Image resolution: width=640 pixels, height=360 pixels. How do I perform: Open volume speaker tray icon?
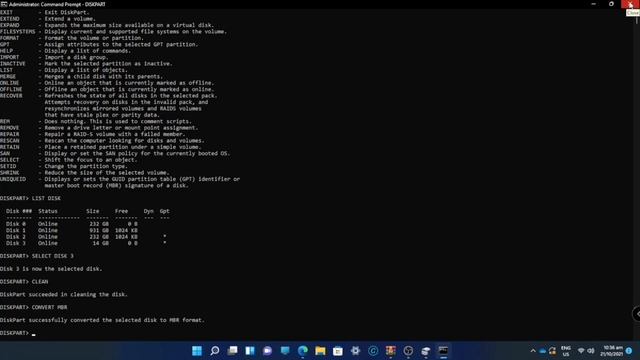pos(590,351)
